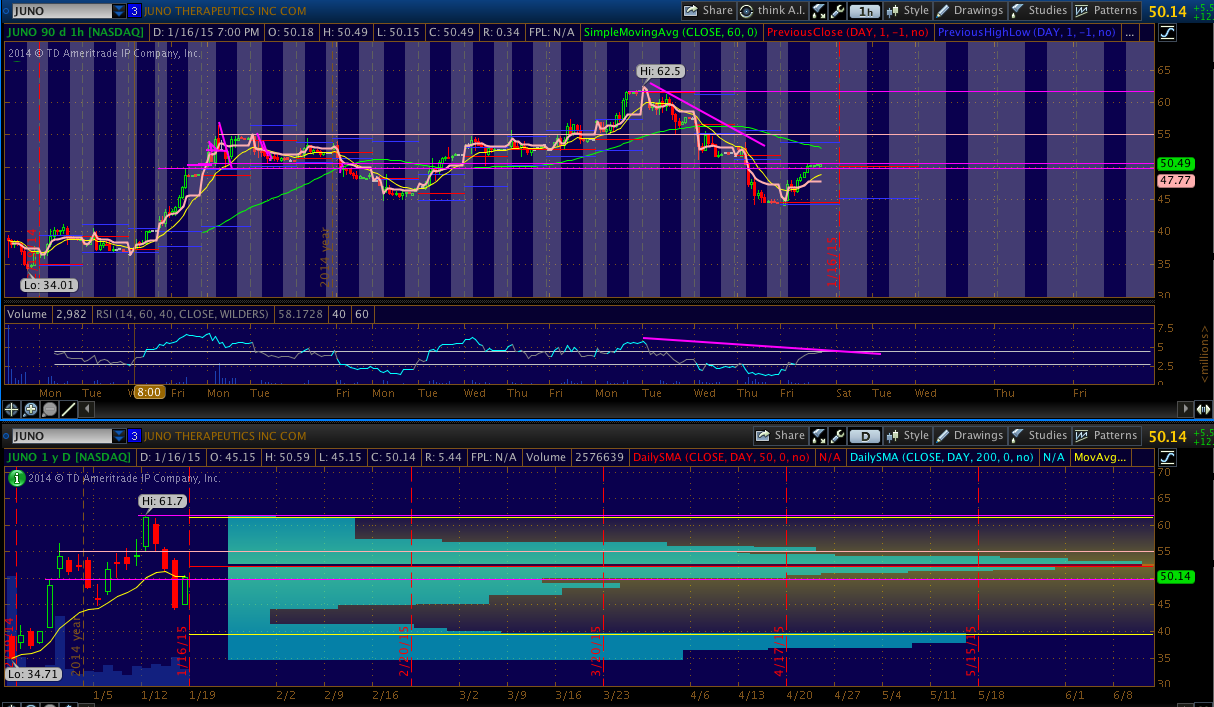Screen dimensions: 1214x707
Task: Open top chart settings wrench icon
Action: [x=837, y=11]
